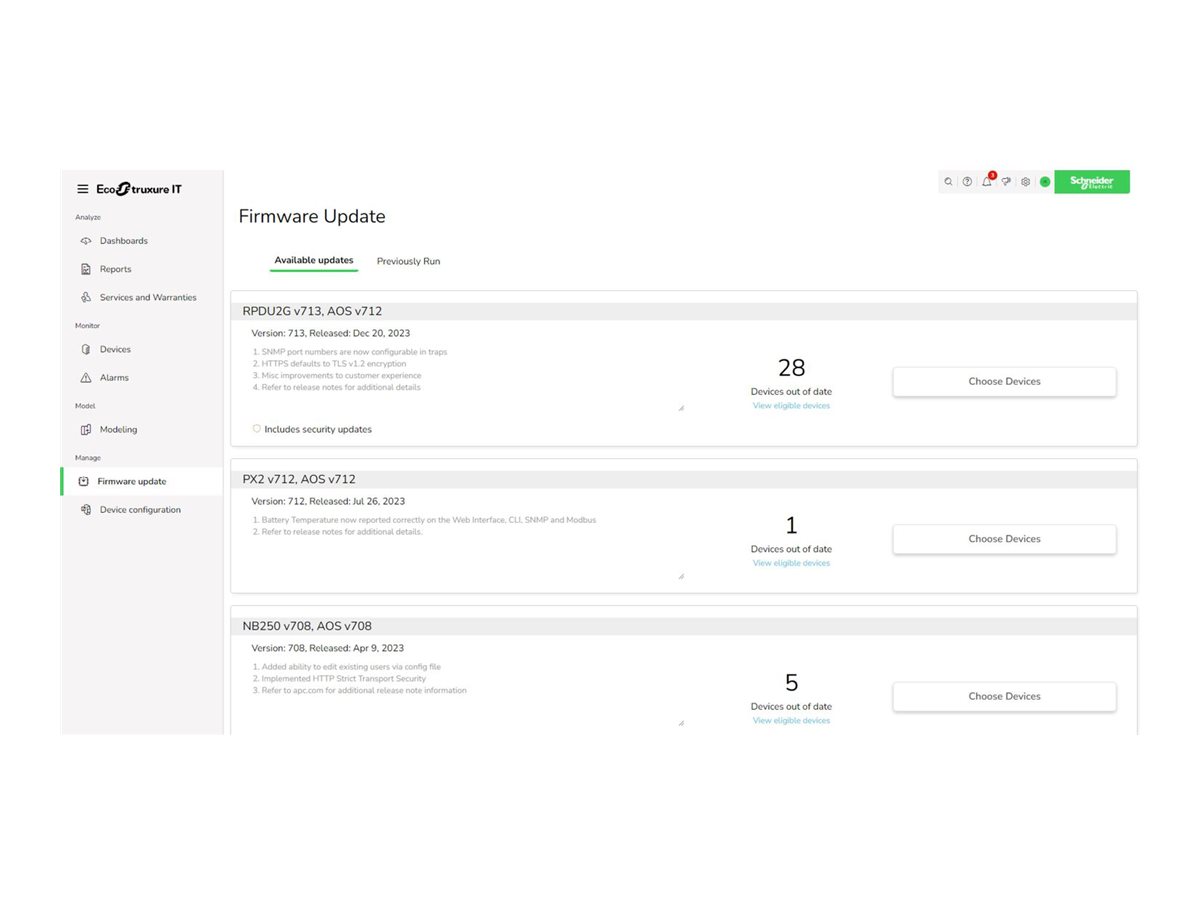Select the Available updates tab
The width and height of the screenshot is (1200, 900).
pyautogui.click(x=314, y=260)
